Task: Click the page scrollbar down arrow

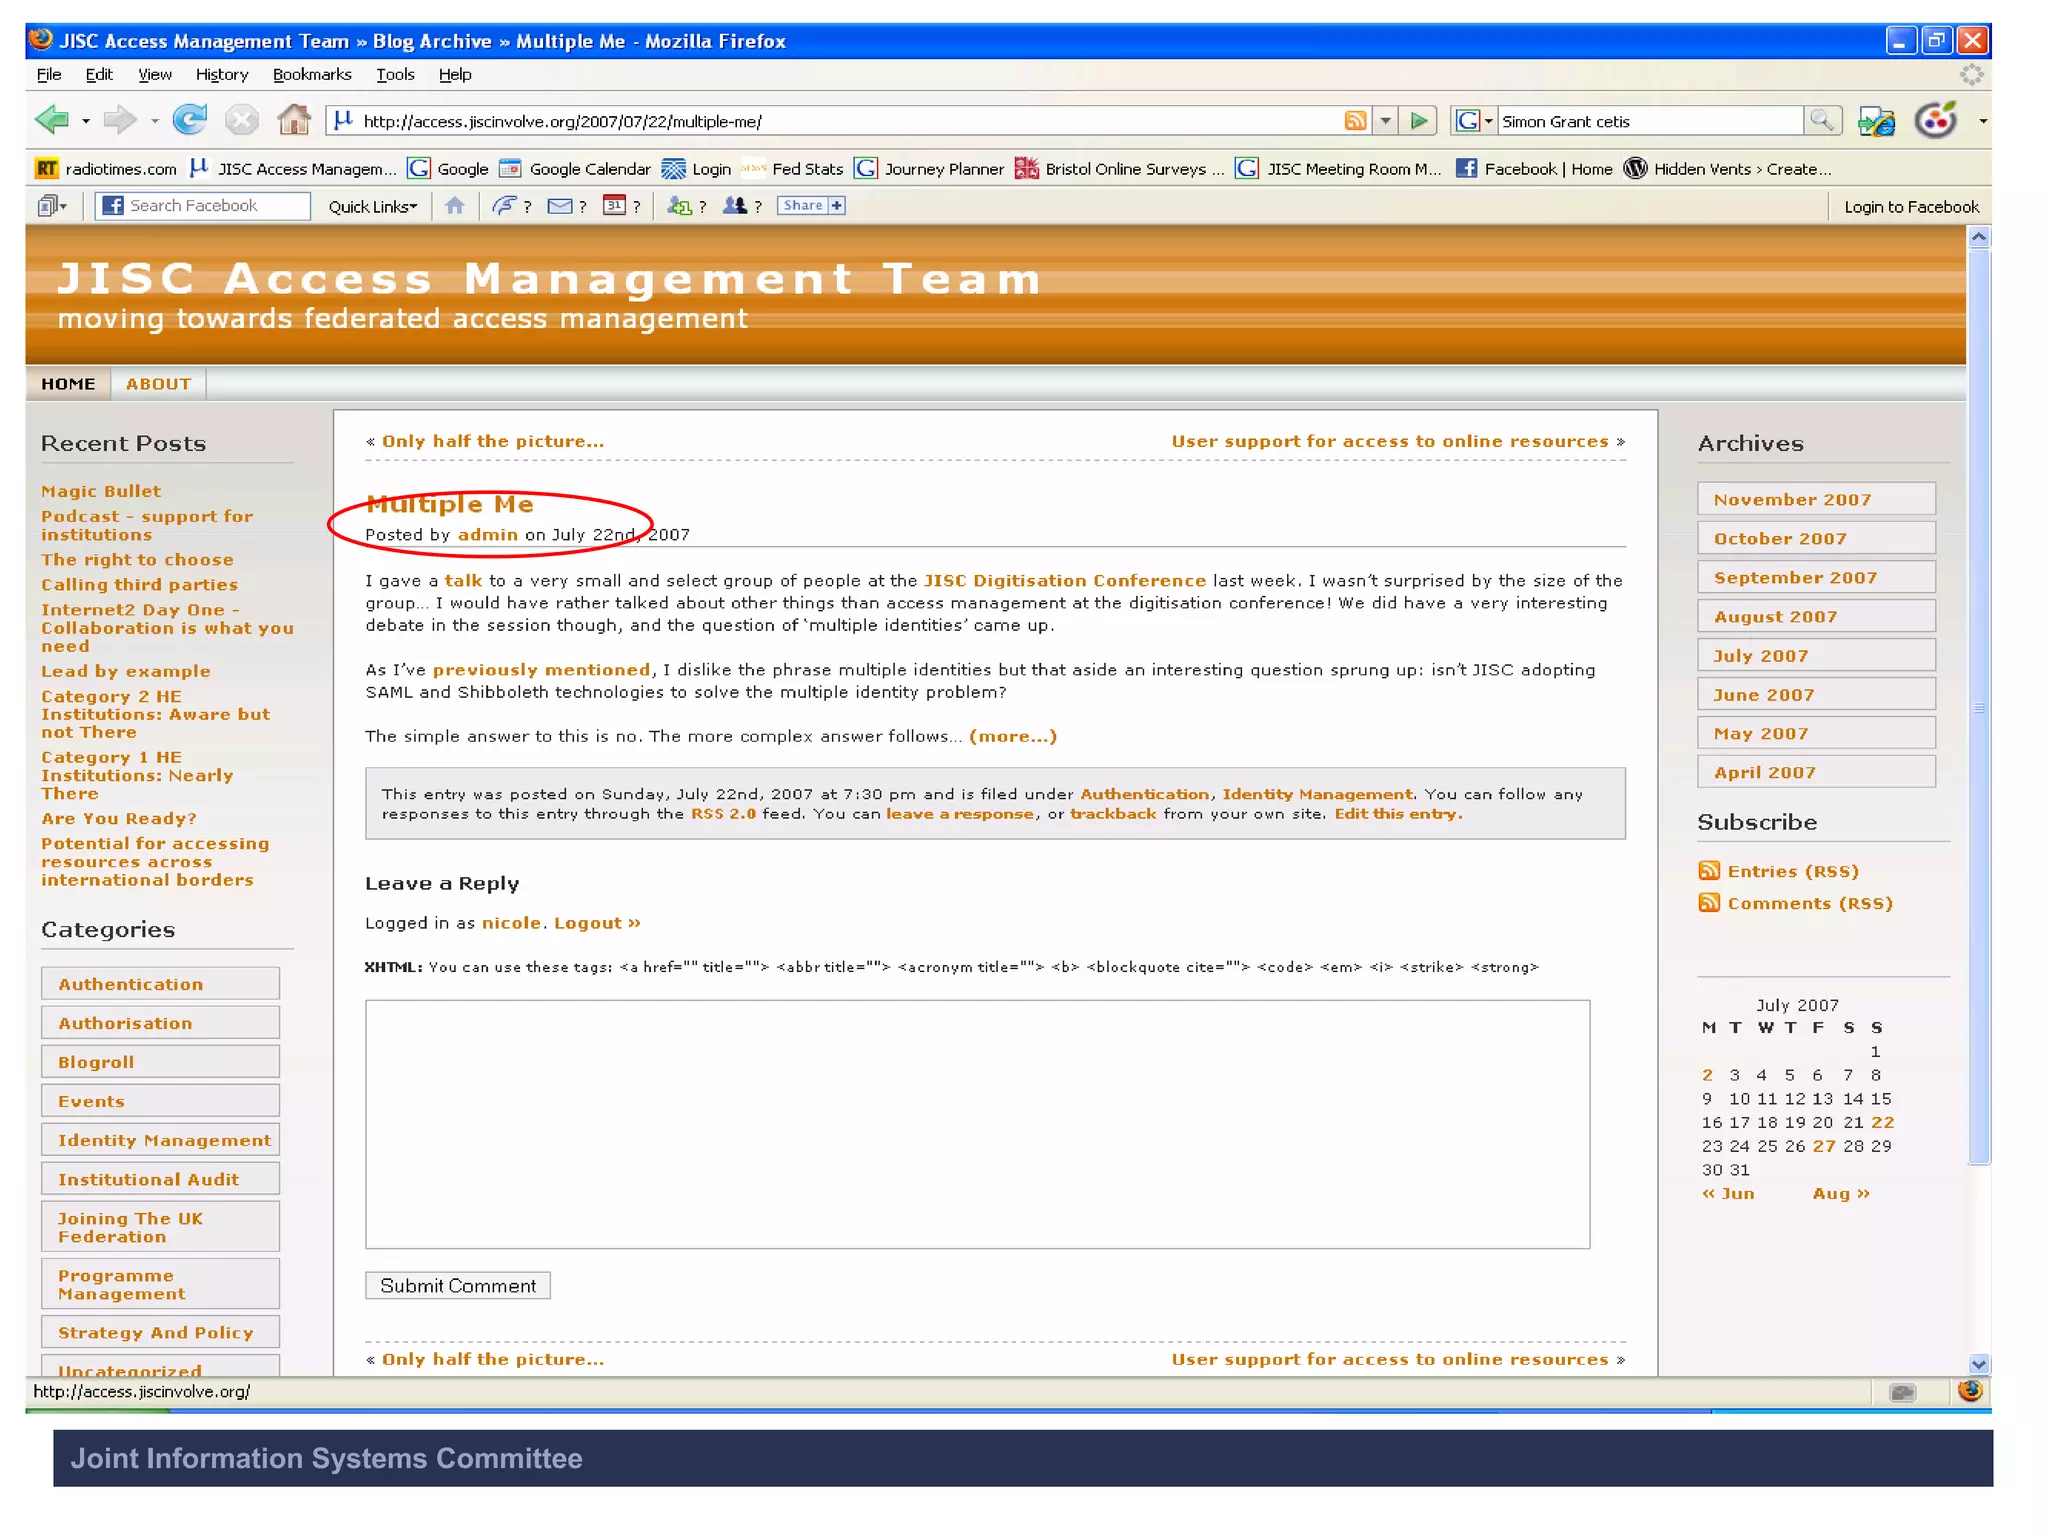Action: point(1978,1364)
